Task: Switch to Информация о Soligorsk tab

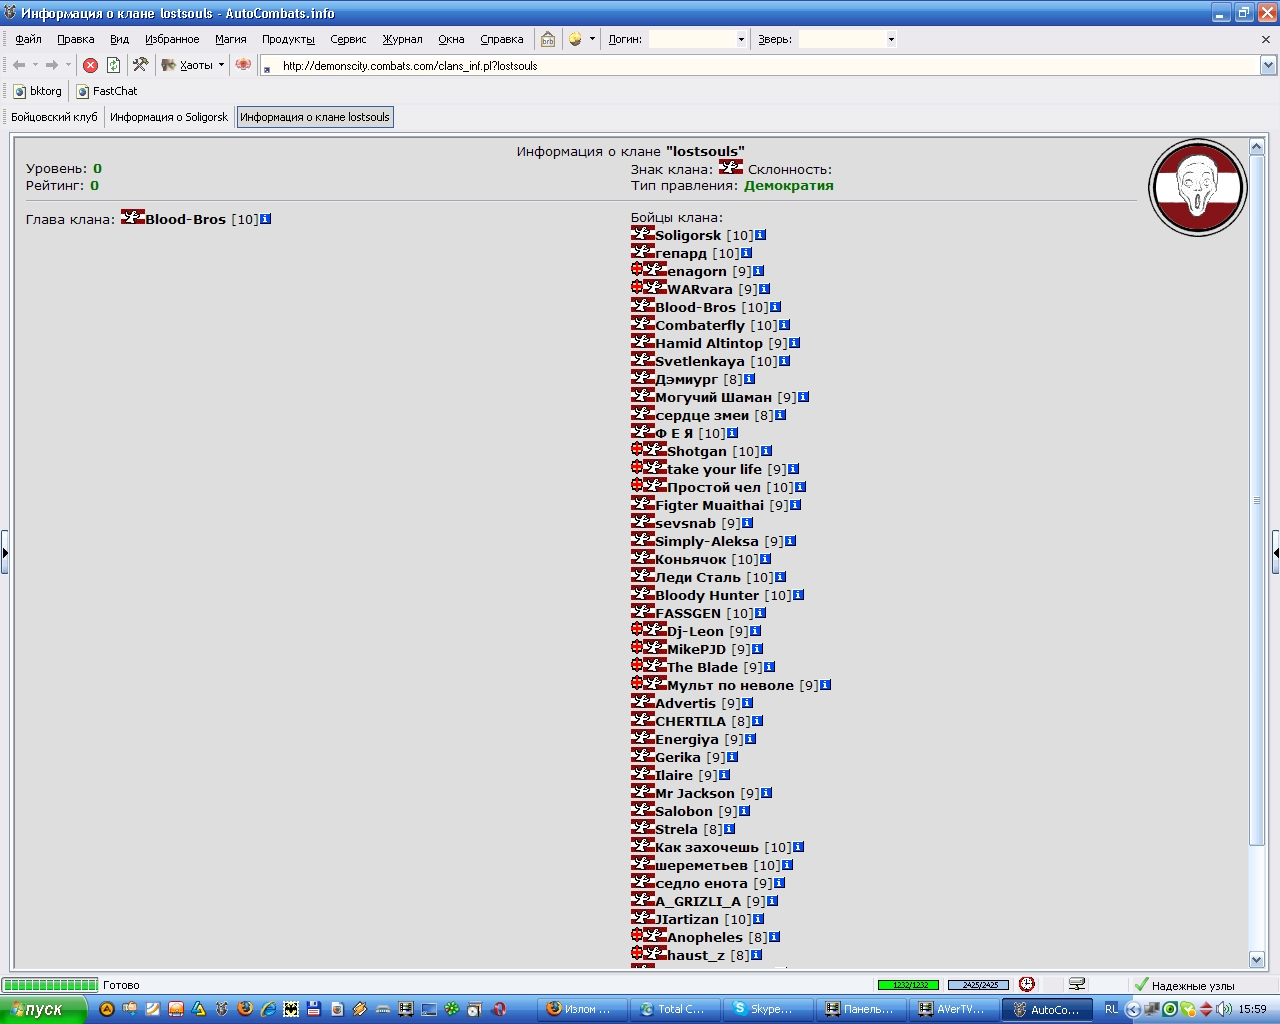Action: point(169,117)
